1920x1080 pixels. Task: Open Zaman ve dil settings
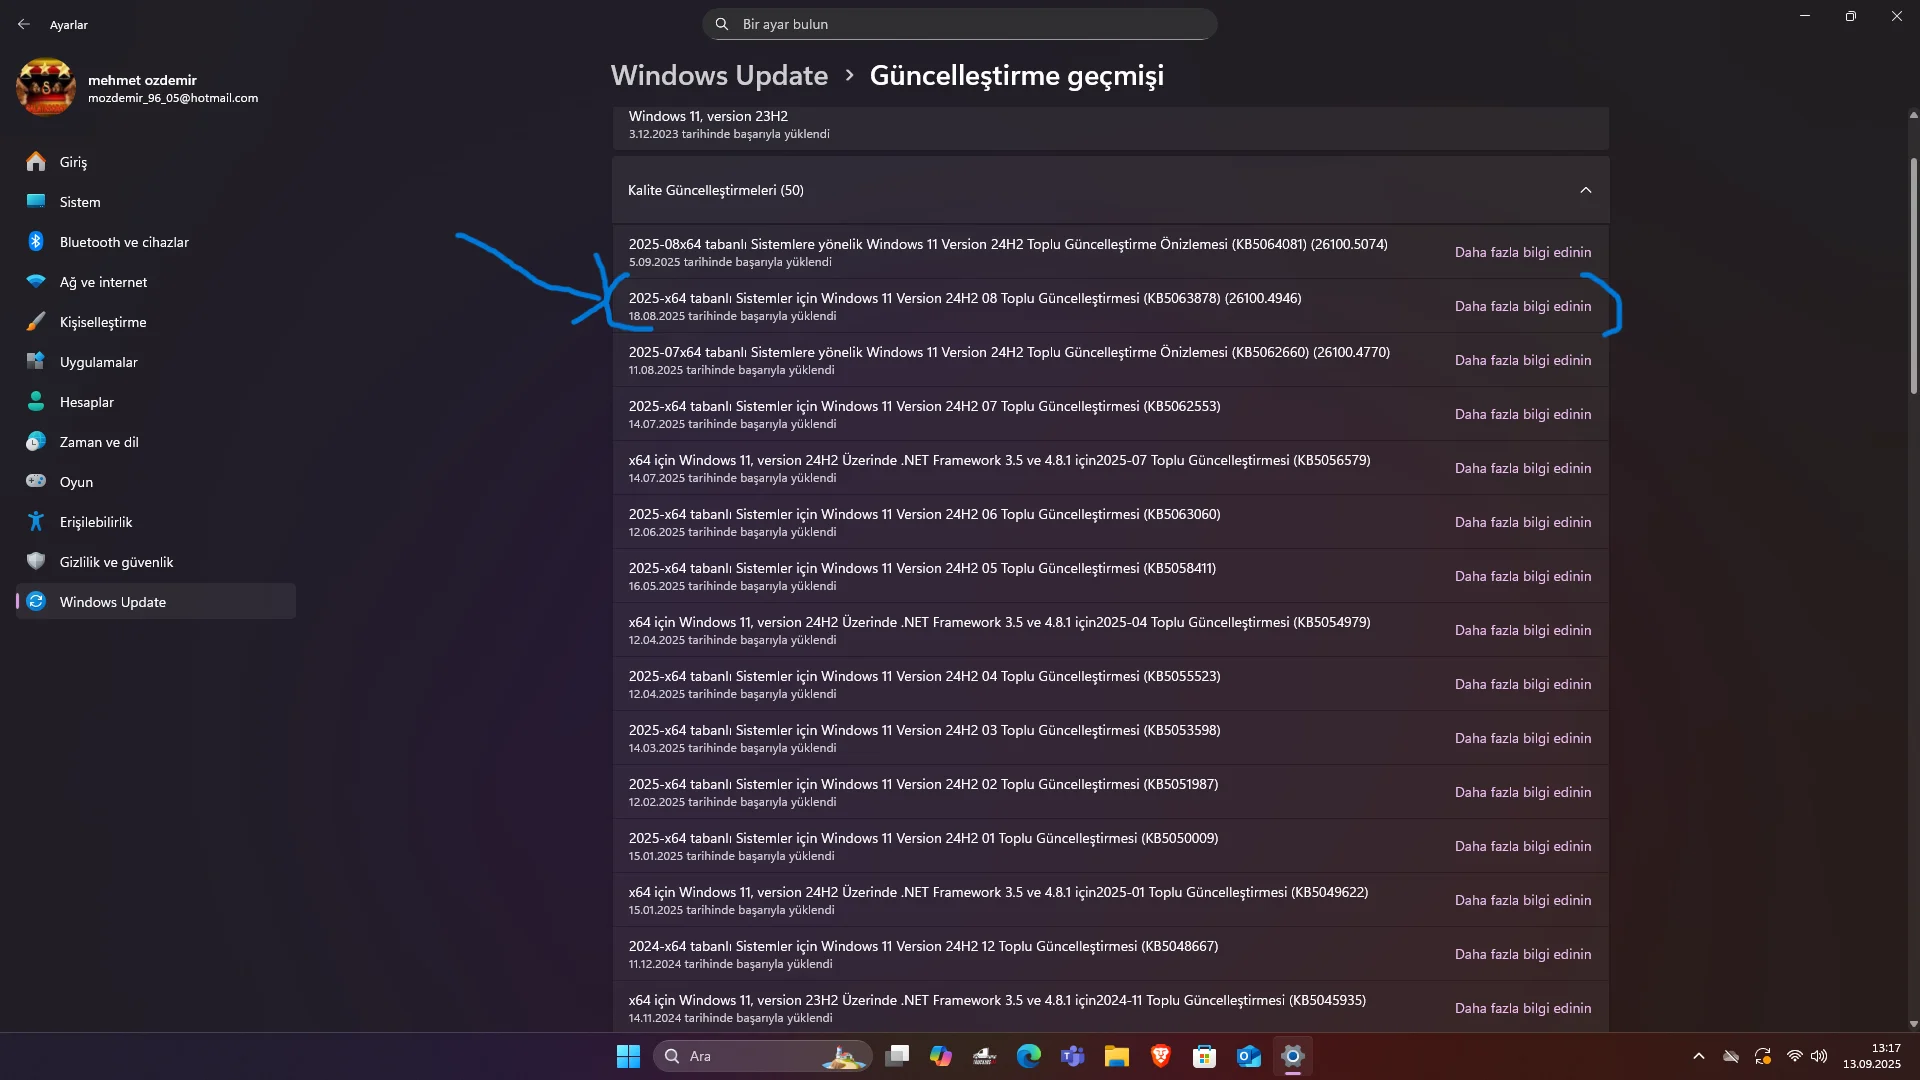pyautogui.click(x=98, y=442)
